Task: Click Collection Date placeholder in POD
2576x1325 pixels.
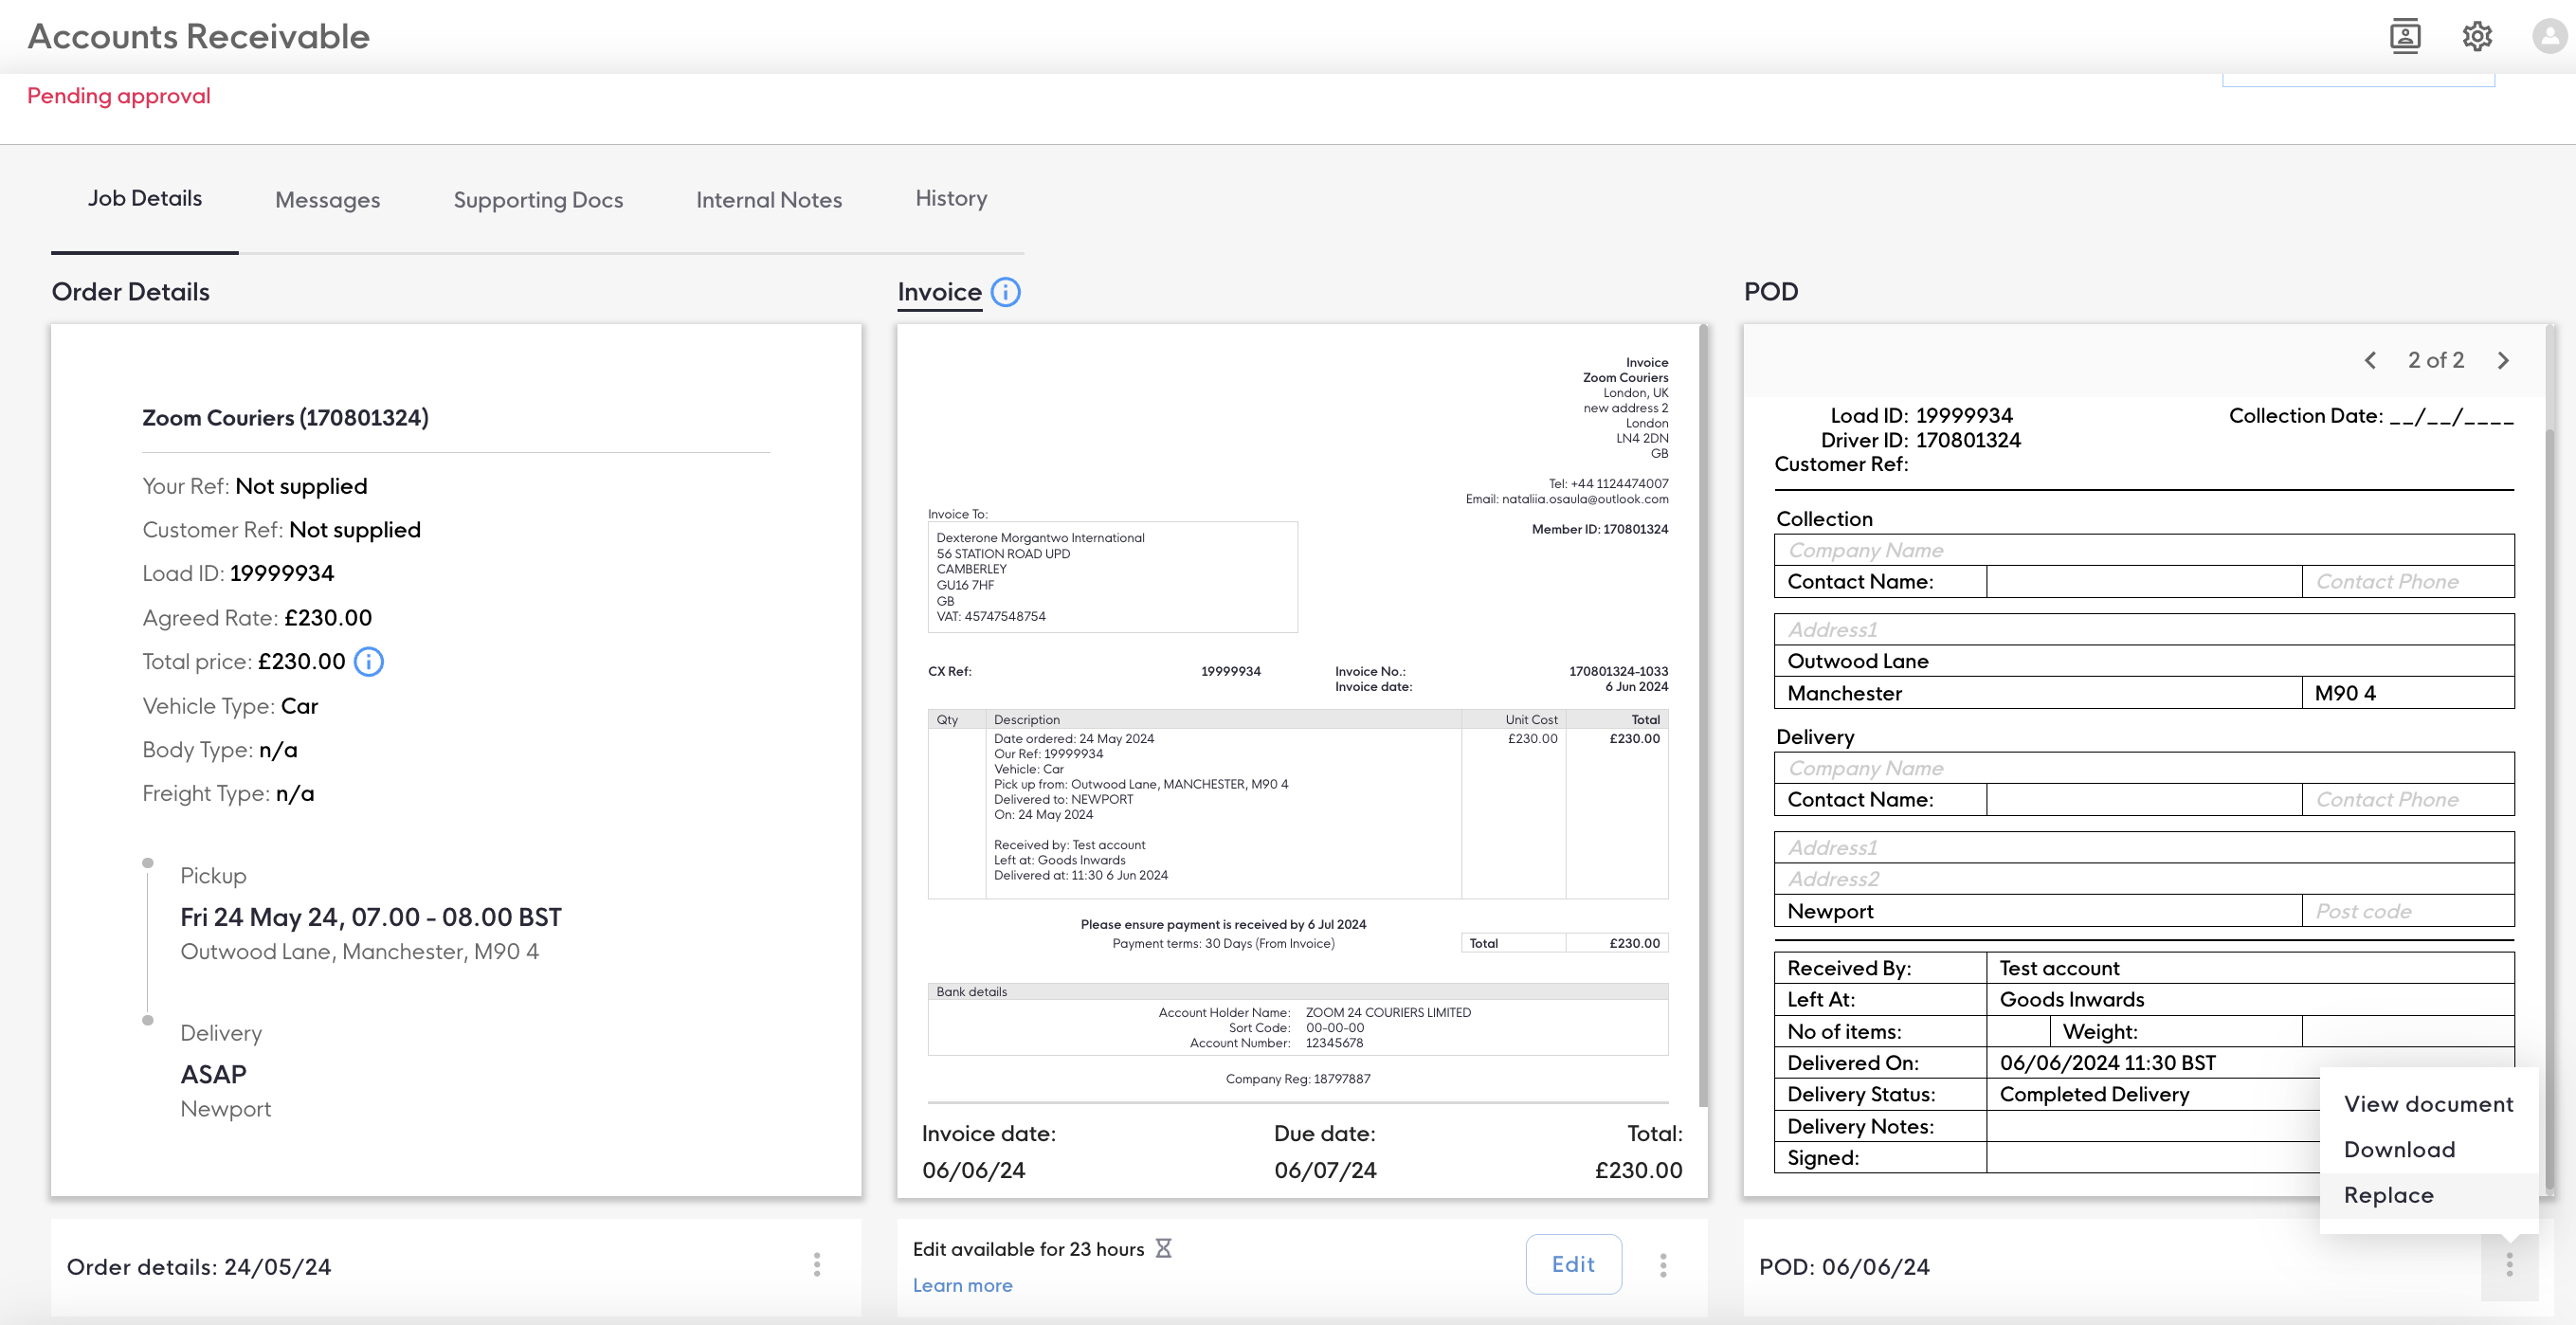Action: tap(2451, 417)
